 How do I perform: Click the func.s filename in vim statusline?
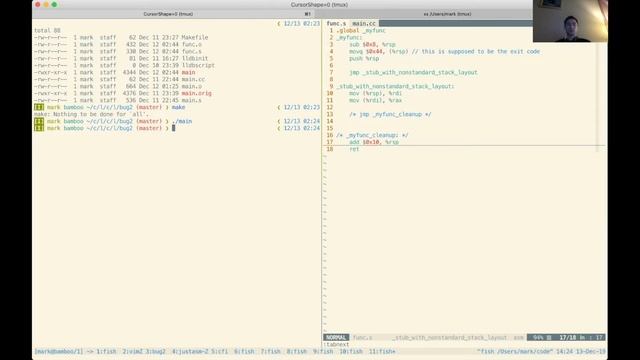coord(362,338)
